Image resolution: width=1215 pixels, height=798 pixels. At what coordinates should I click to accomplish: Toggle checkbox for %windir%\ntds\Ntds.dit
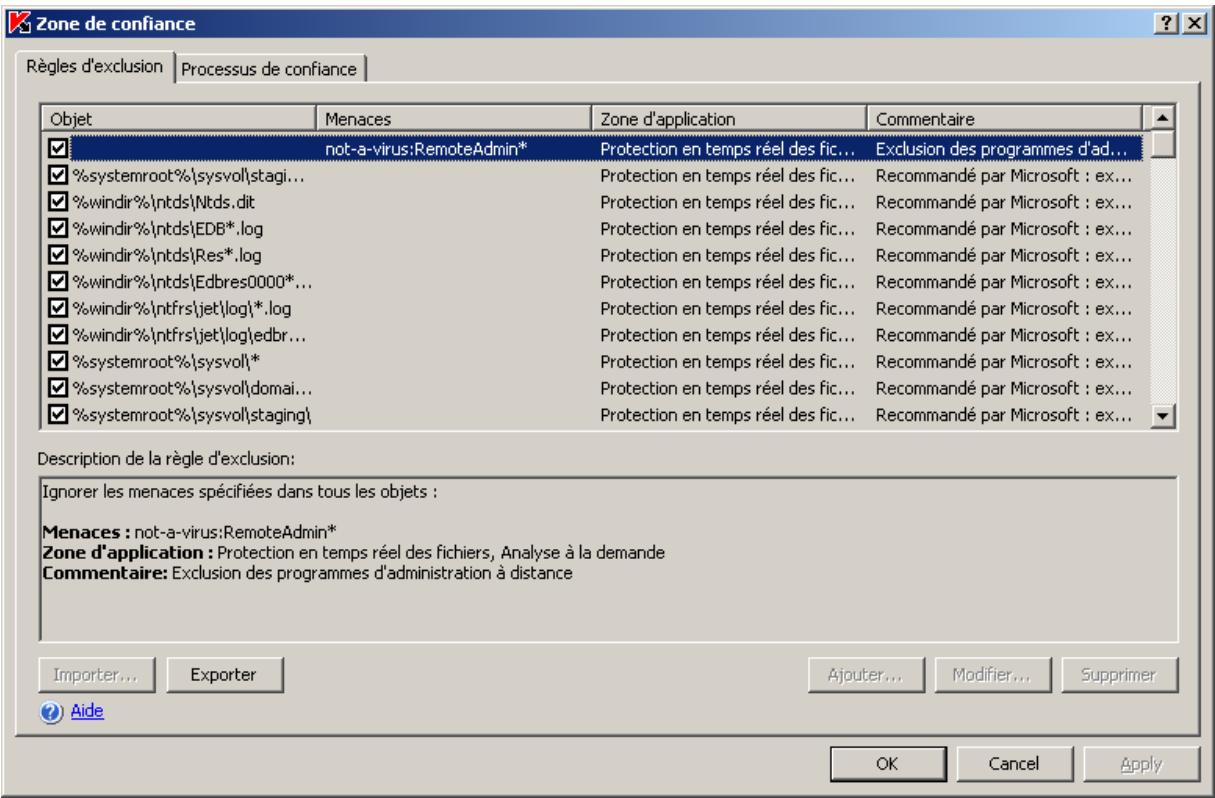point(58,202)
